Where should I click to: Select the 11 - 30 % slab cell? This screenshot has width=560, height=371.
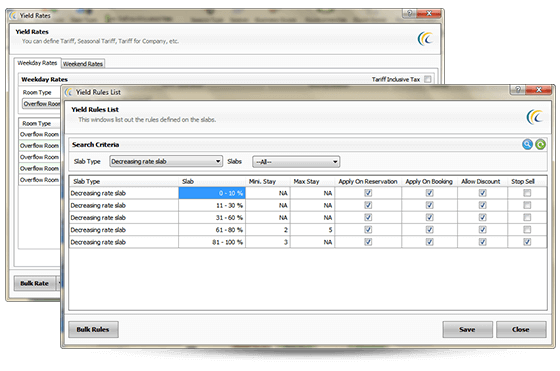pyautogui.click(x=212, y=205)
